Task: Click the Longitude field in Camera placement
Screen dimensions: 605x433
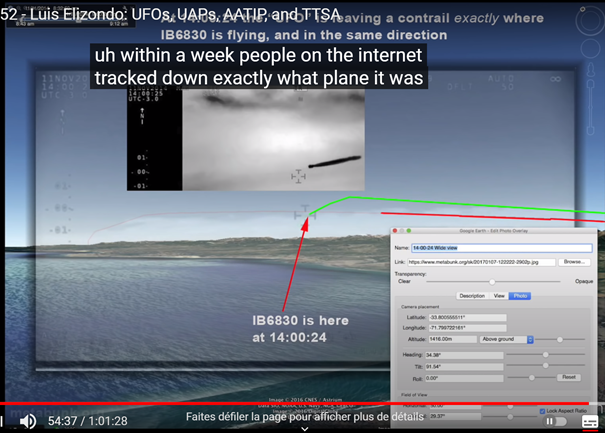Action: [467, 328]
